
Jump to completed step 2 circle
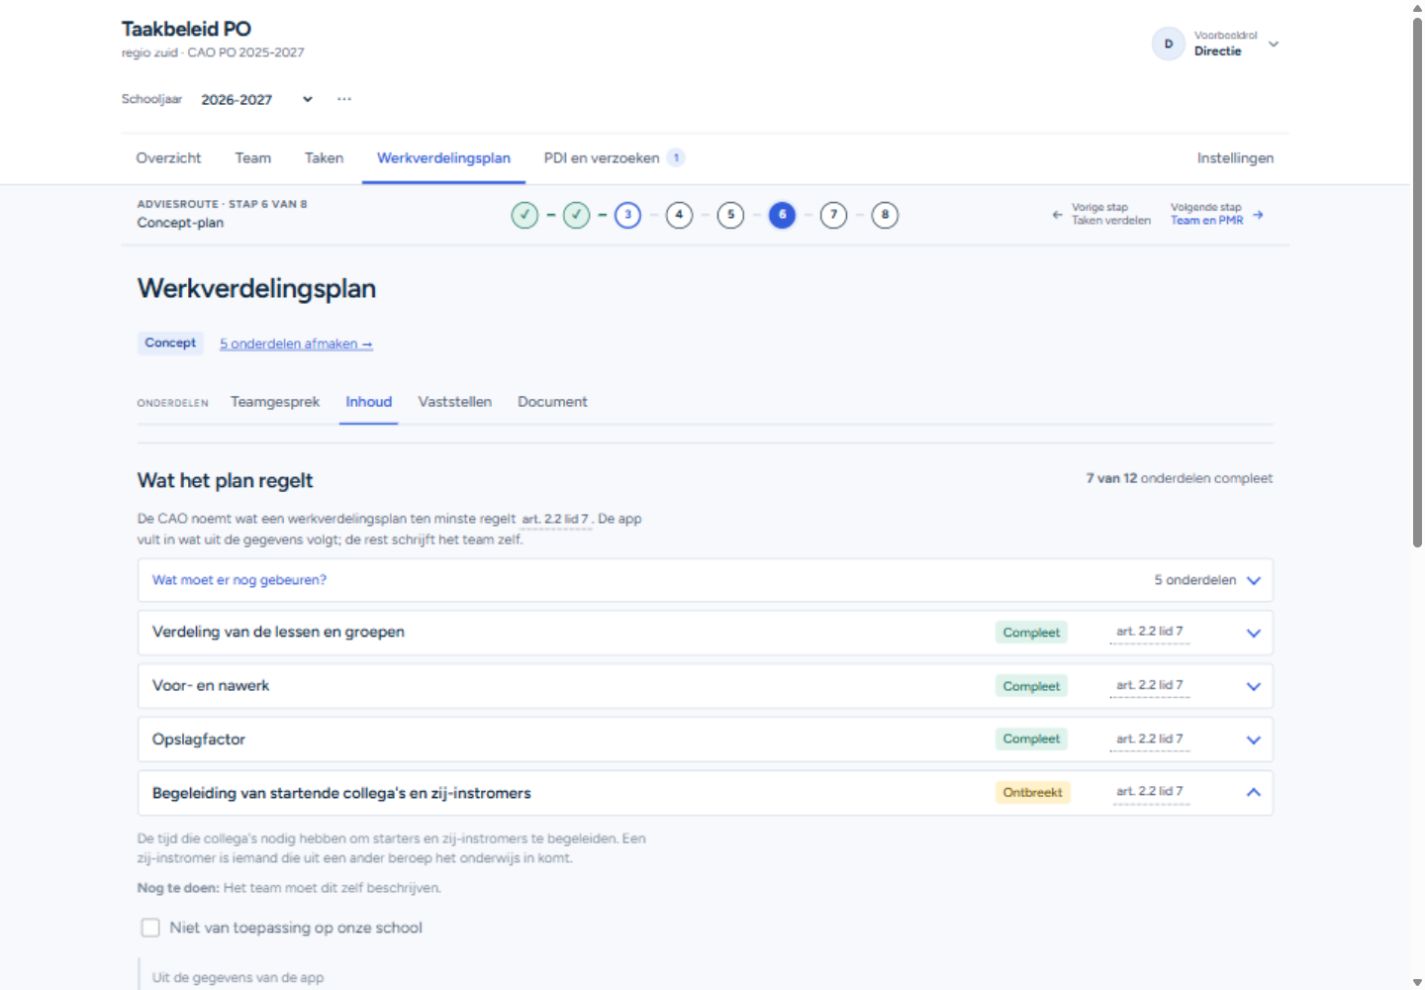click(576, 215)
